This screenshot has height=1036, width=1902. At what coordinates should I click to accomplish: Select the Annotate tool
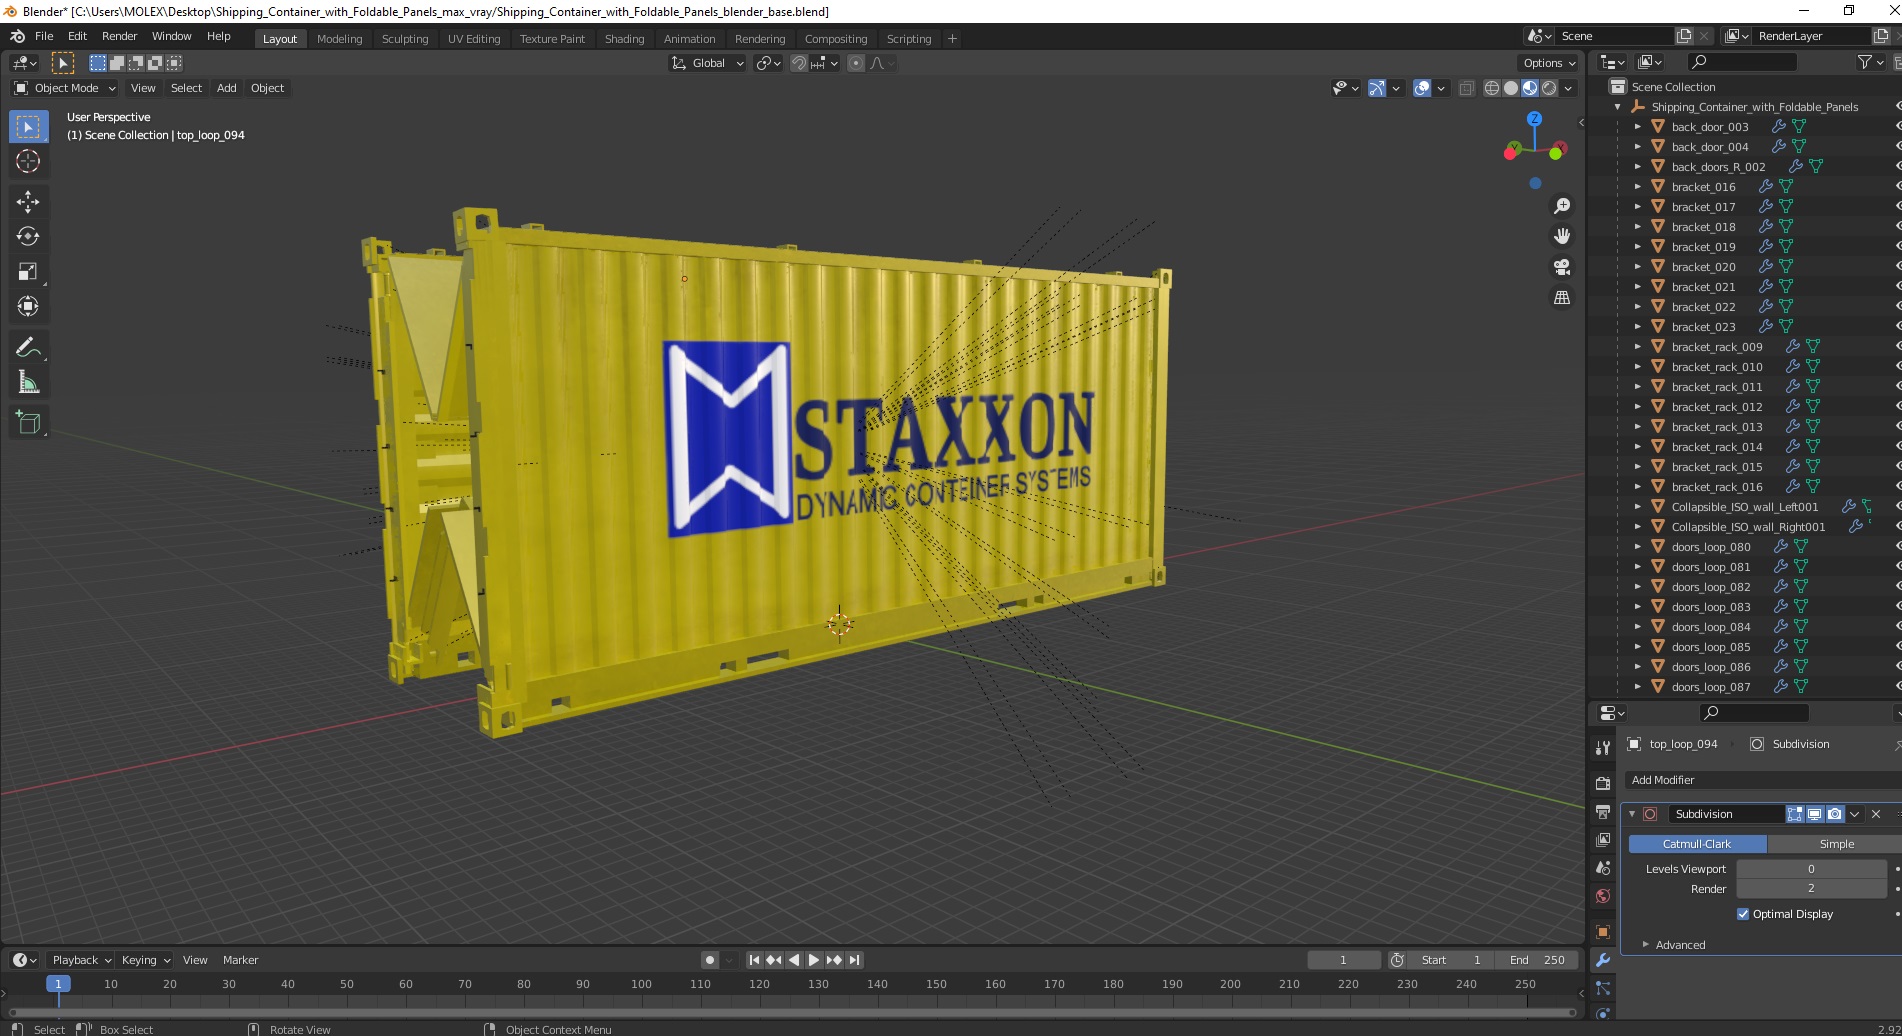tap(28, 348)
